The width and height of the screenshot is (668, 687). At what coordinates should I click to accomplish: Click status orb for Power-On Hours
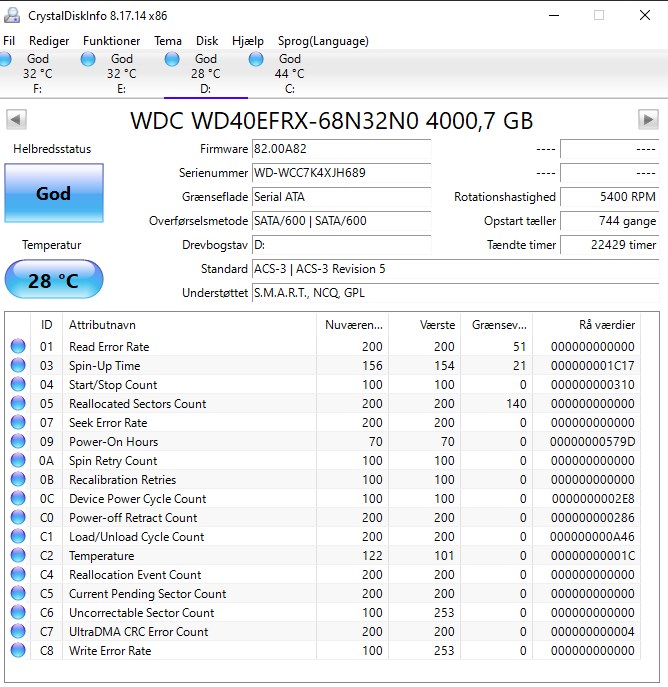pyautogui.click(x=18, y=441)
